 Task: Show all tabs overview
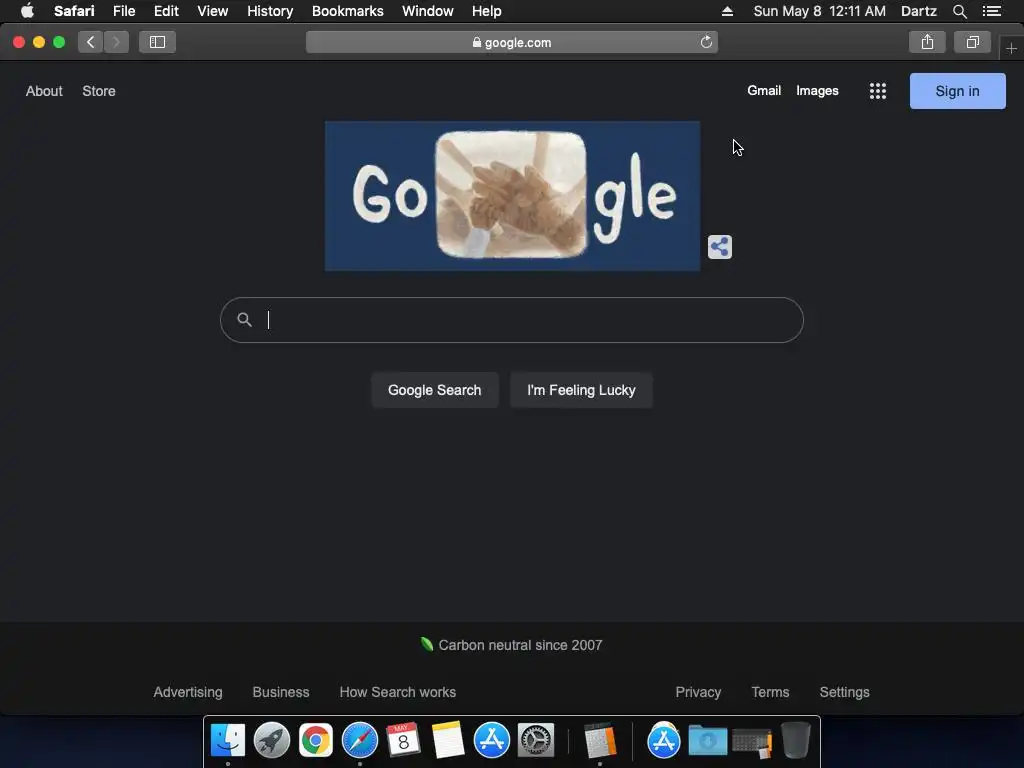[972, 42]
